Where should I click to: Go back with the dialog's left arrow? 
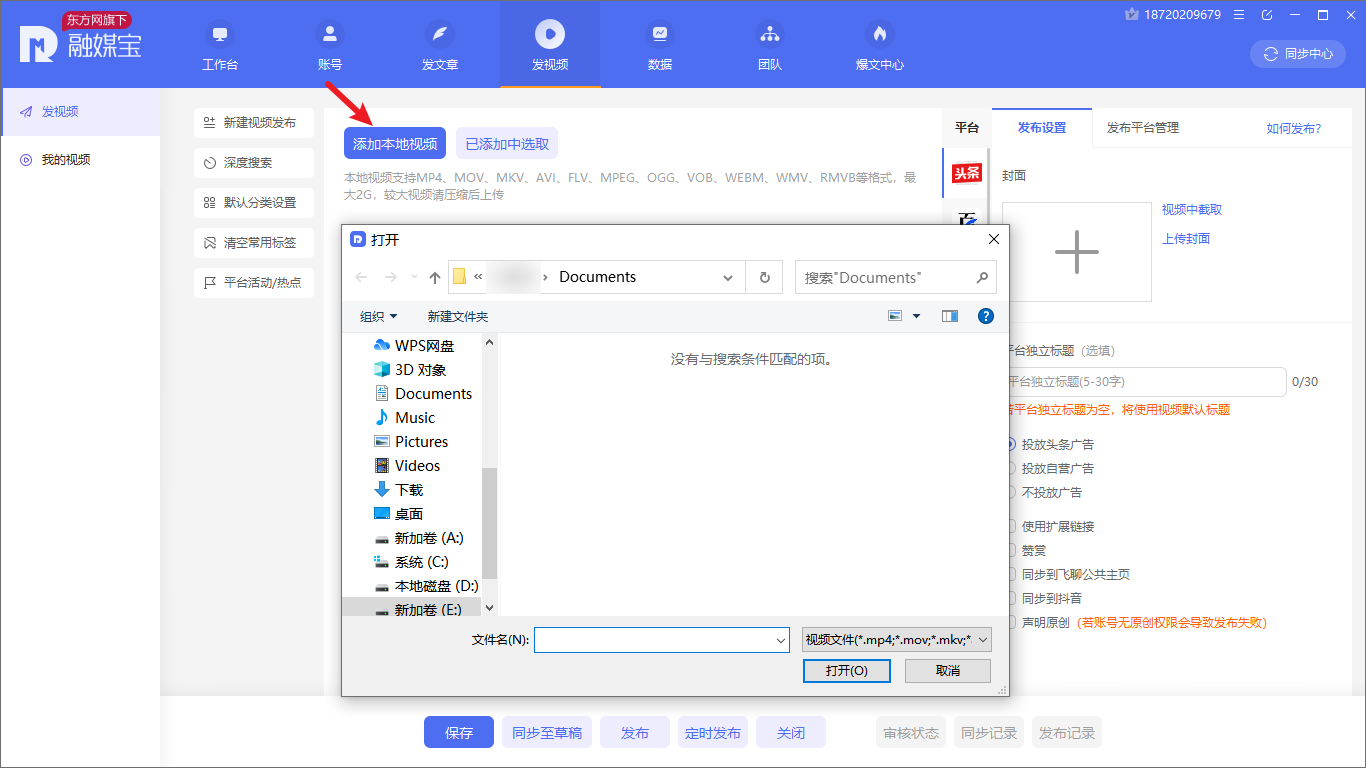pyautogui.click(x=362, y=277)
